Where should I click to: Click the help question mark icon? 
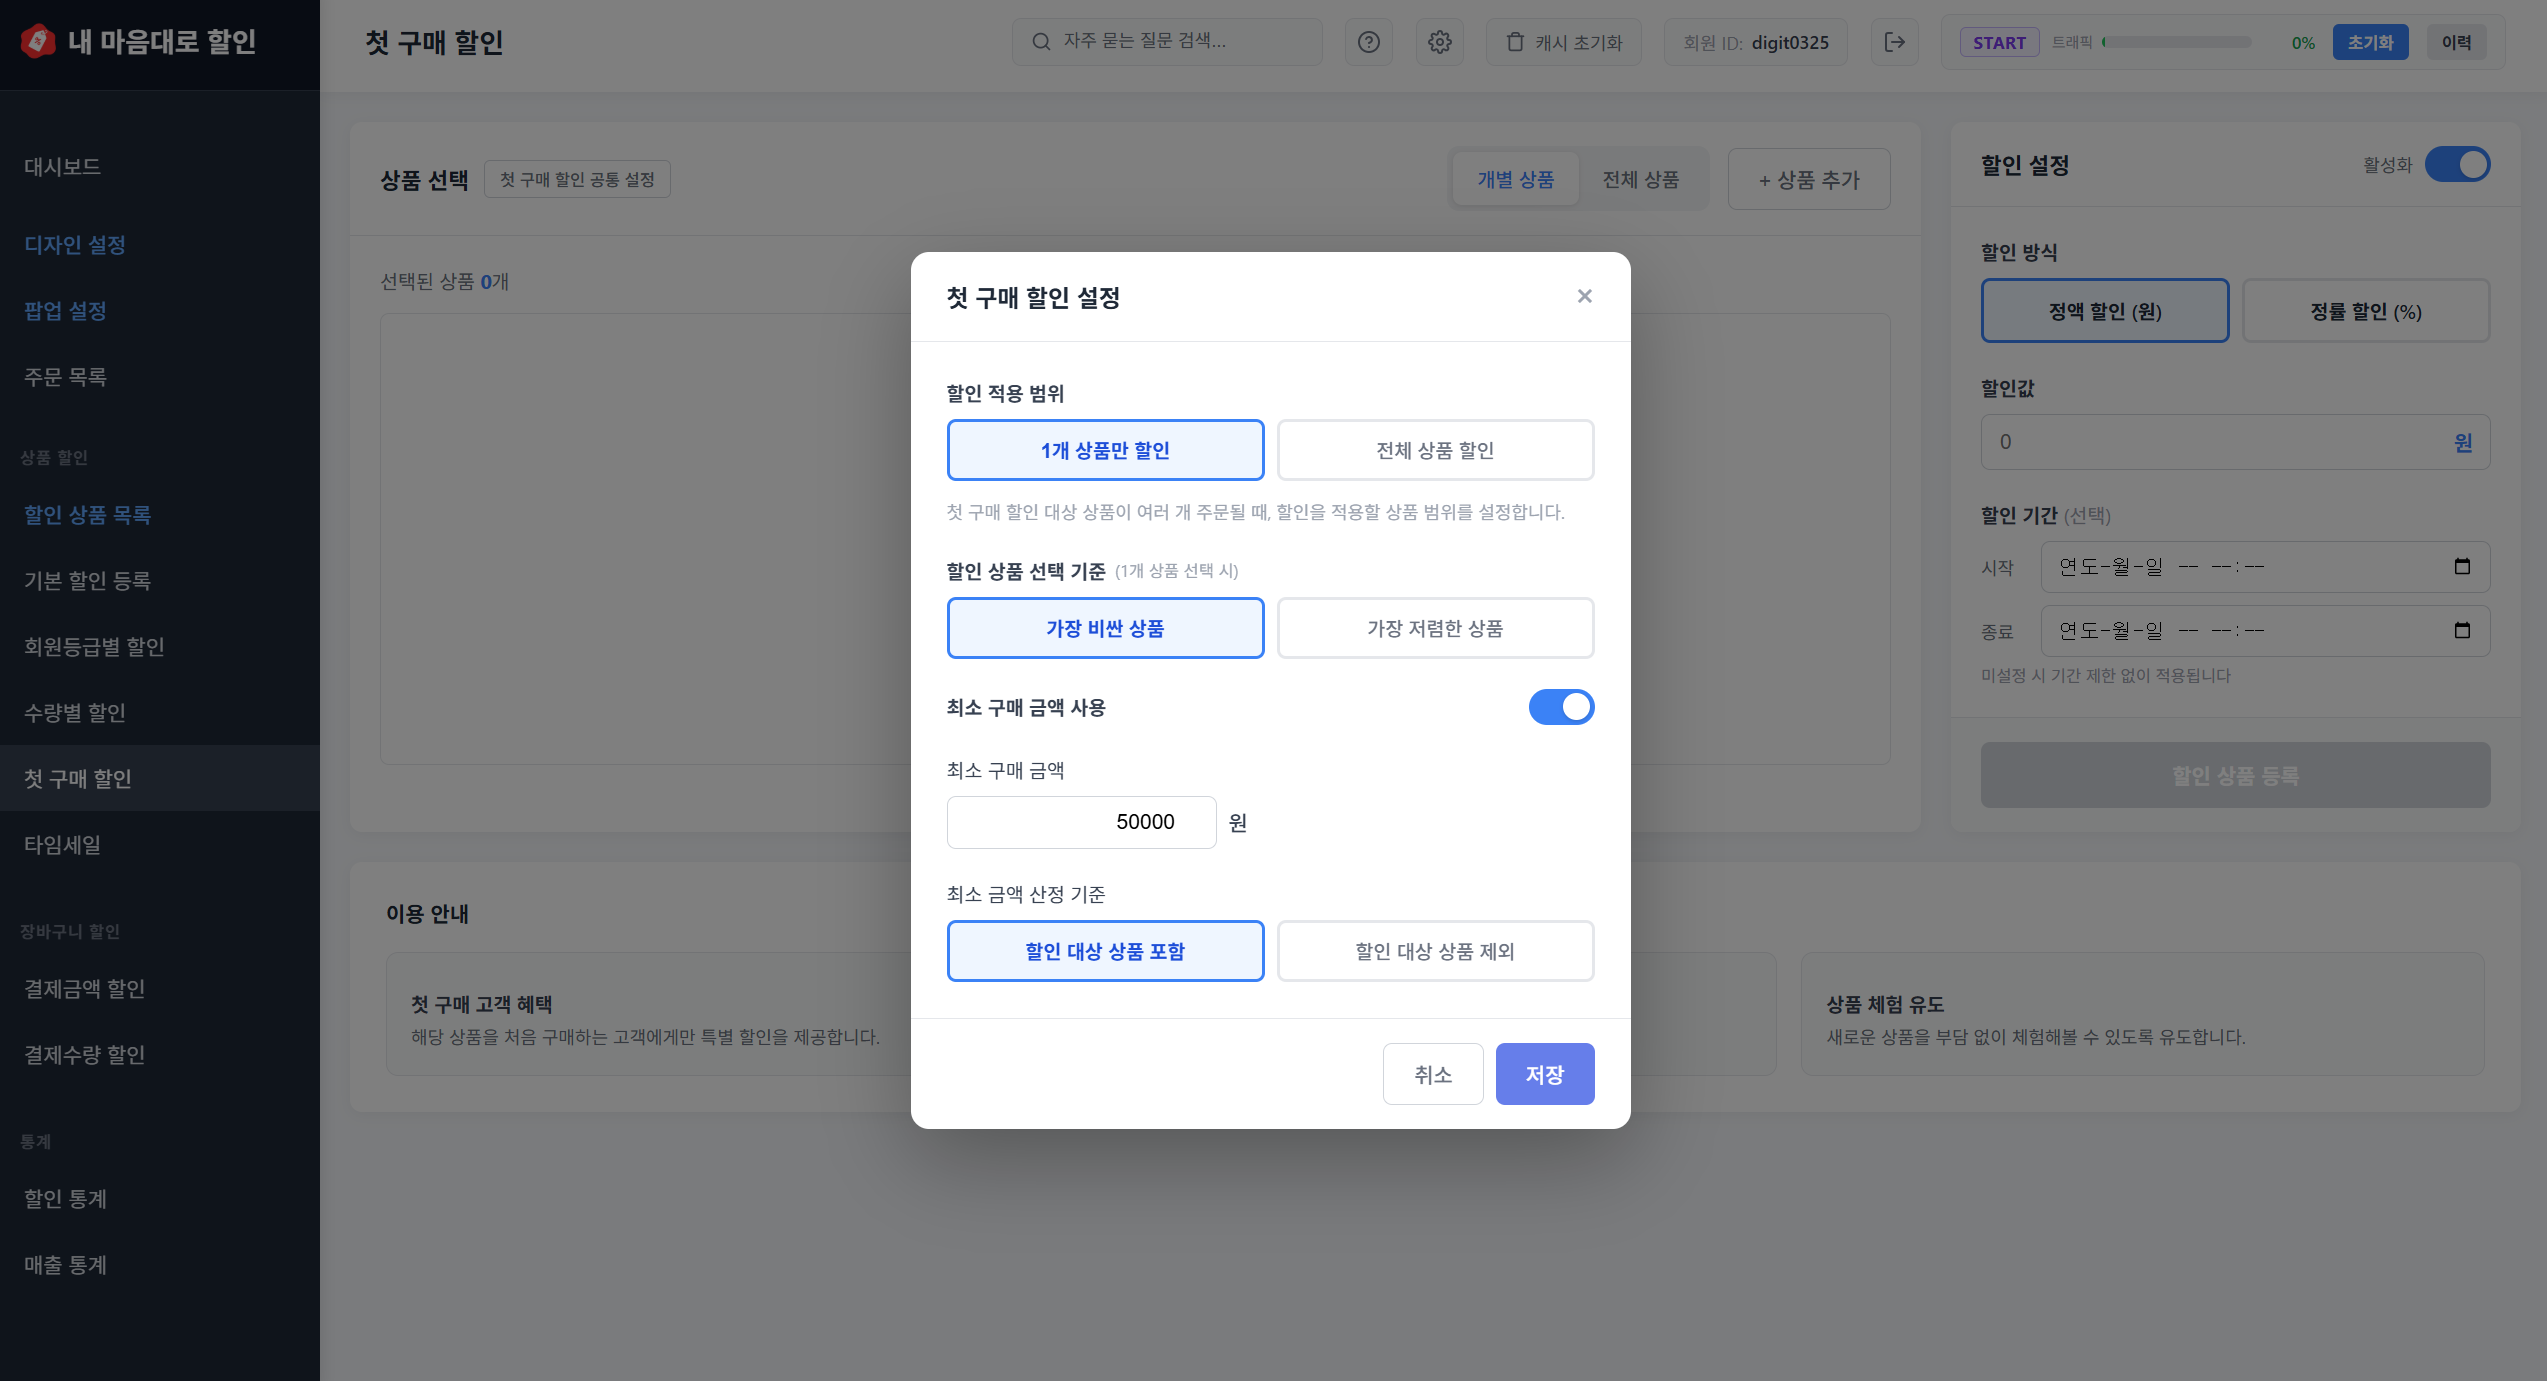1368,42
